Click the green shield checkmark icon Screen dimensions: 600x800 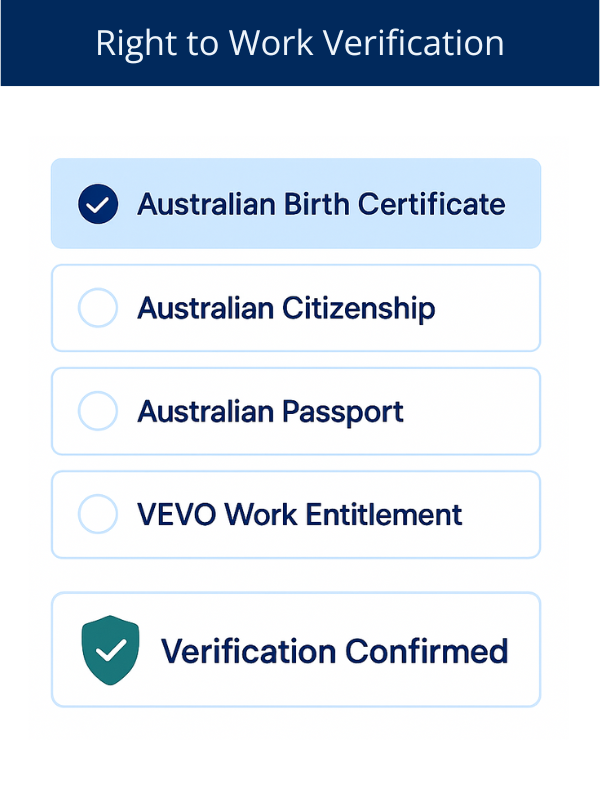coord(110,650)
